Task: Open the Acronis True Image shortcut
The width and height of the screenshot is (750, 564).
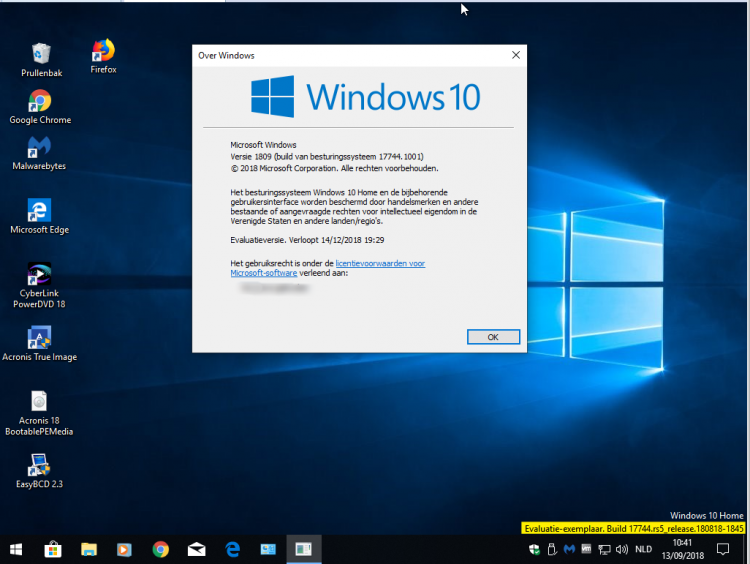Action: click(x=40, y=338)
